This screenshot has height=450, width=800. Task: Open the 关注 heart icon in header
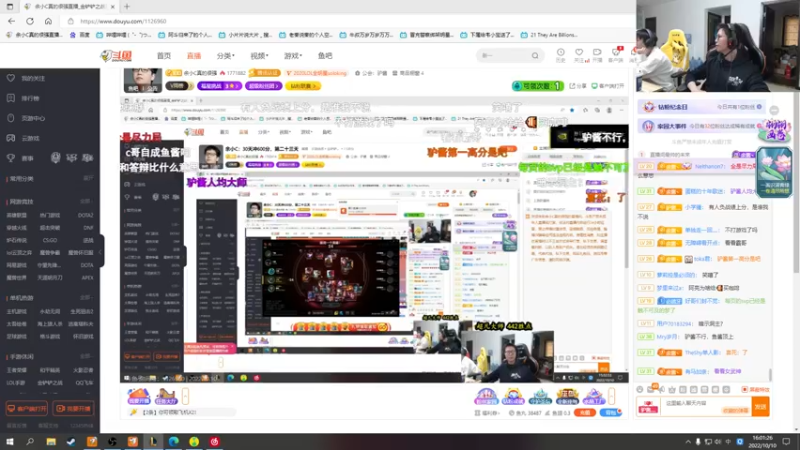(579, 55)
